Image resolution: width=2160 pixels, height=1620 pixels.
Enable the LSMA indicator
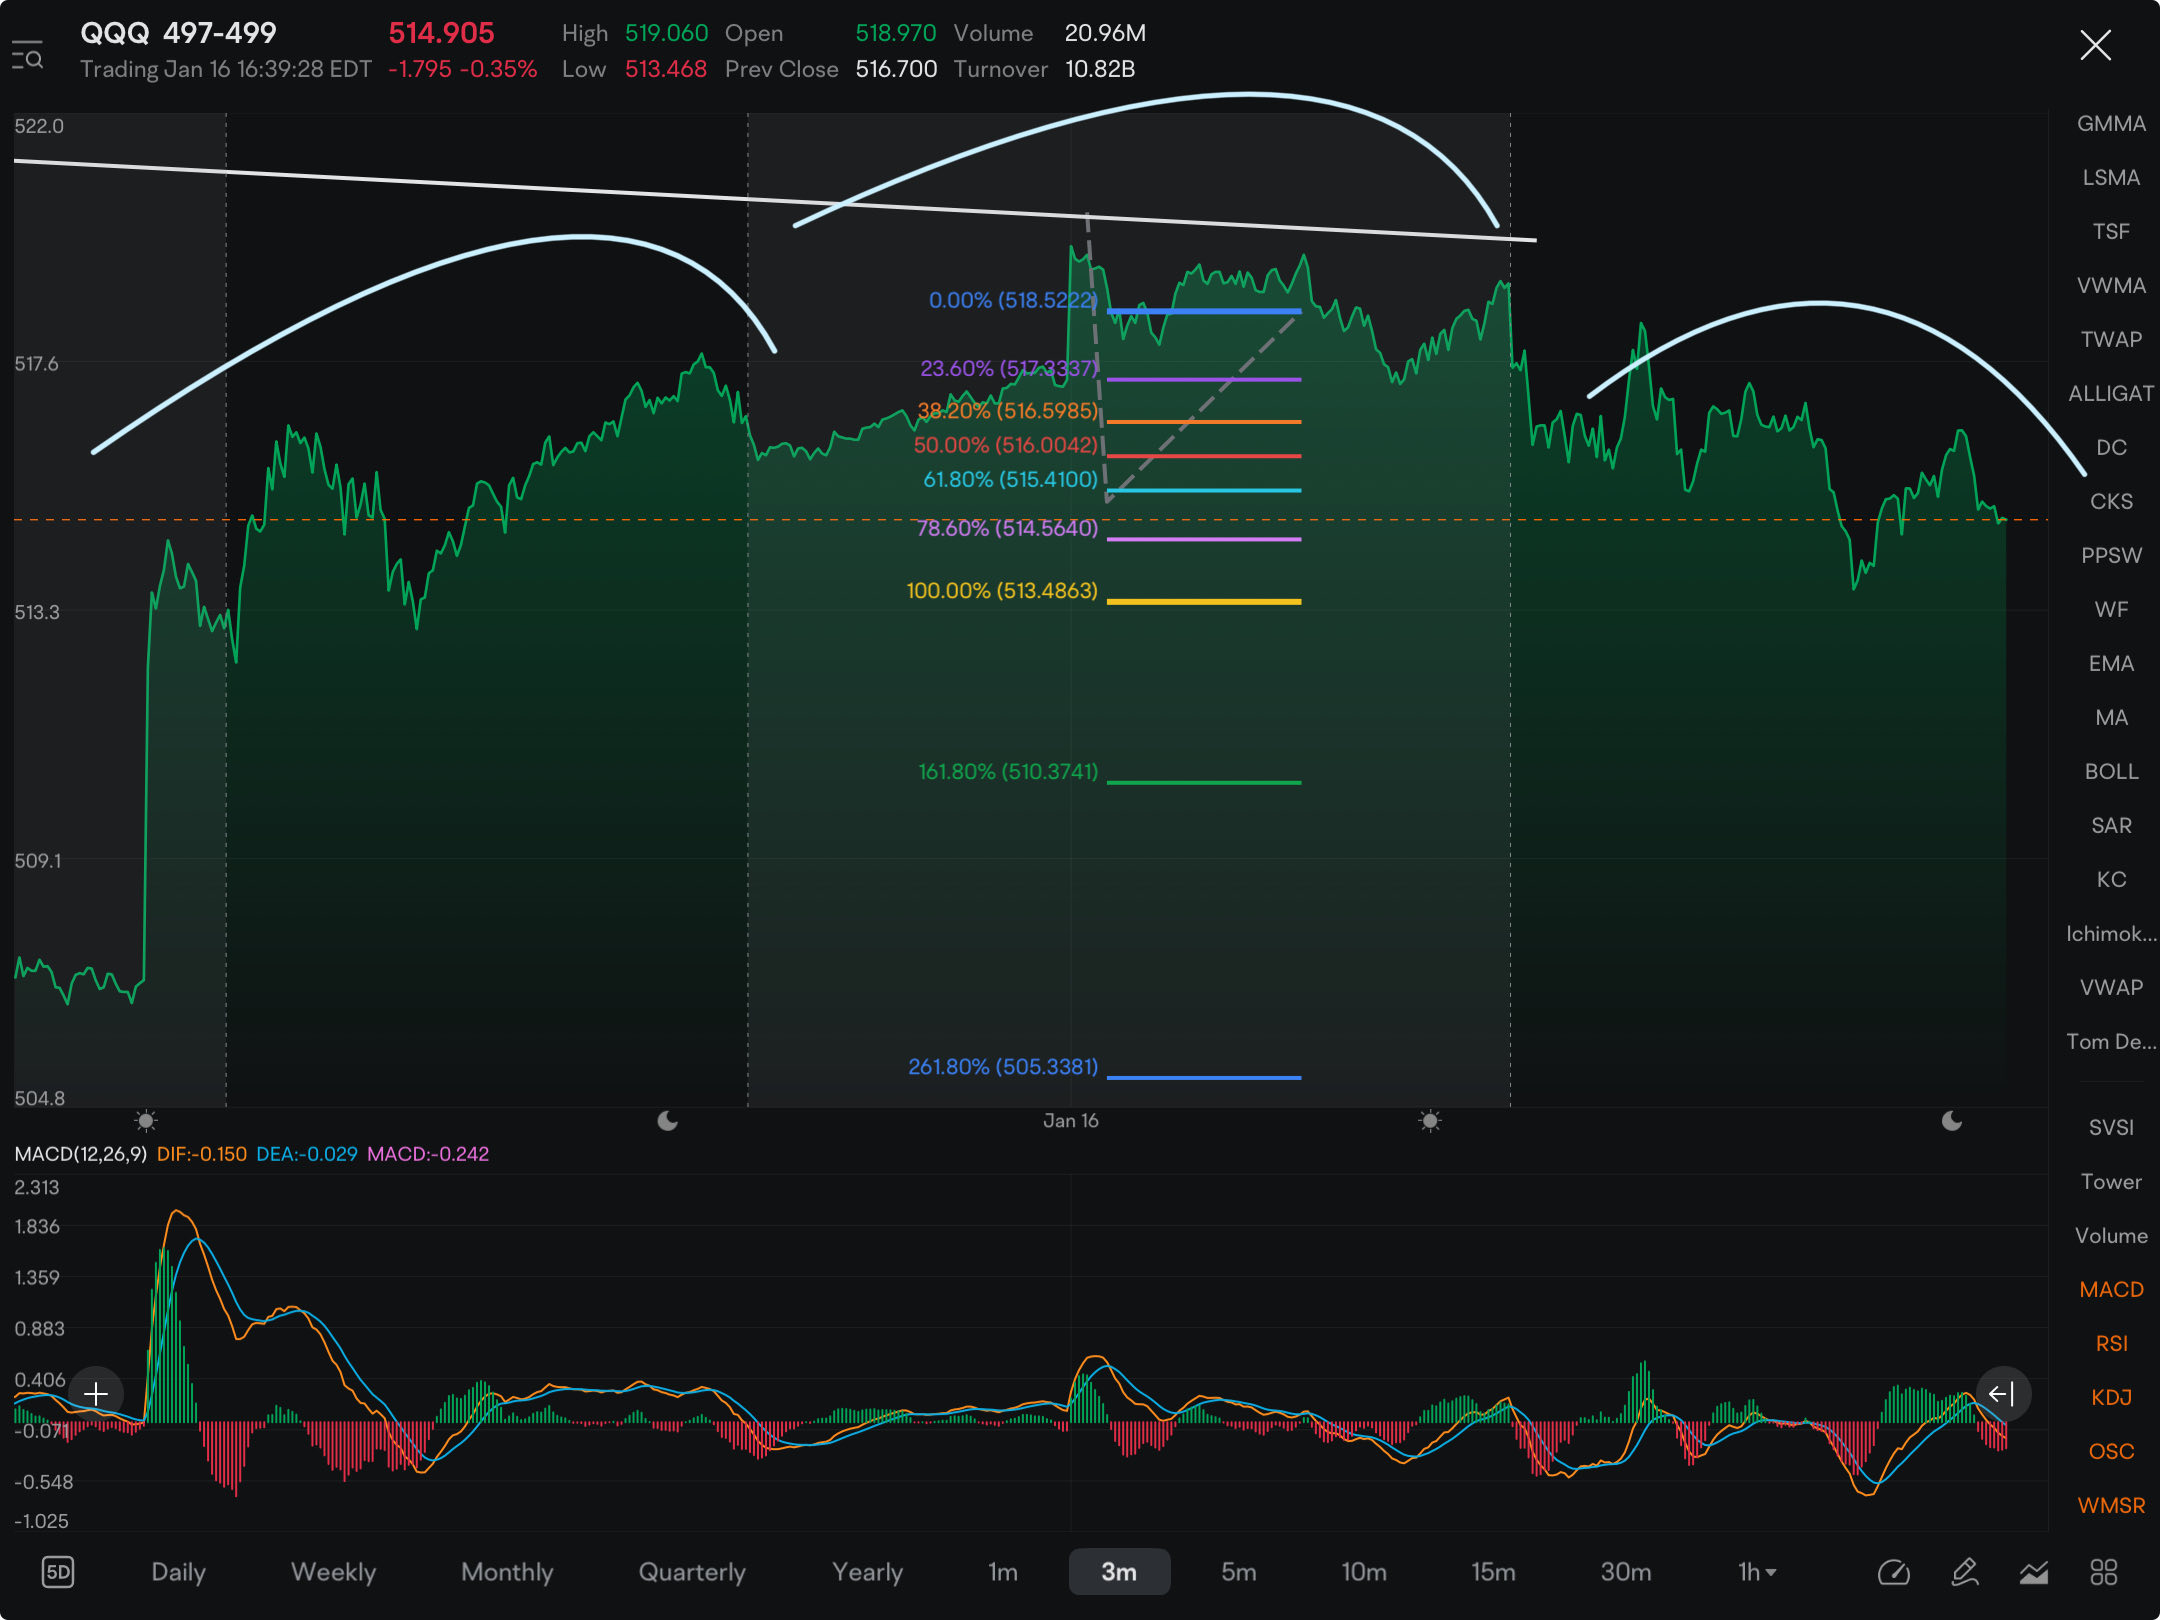tap(2111, 177)
